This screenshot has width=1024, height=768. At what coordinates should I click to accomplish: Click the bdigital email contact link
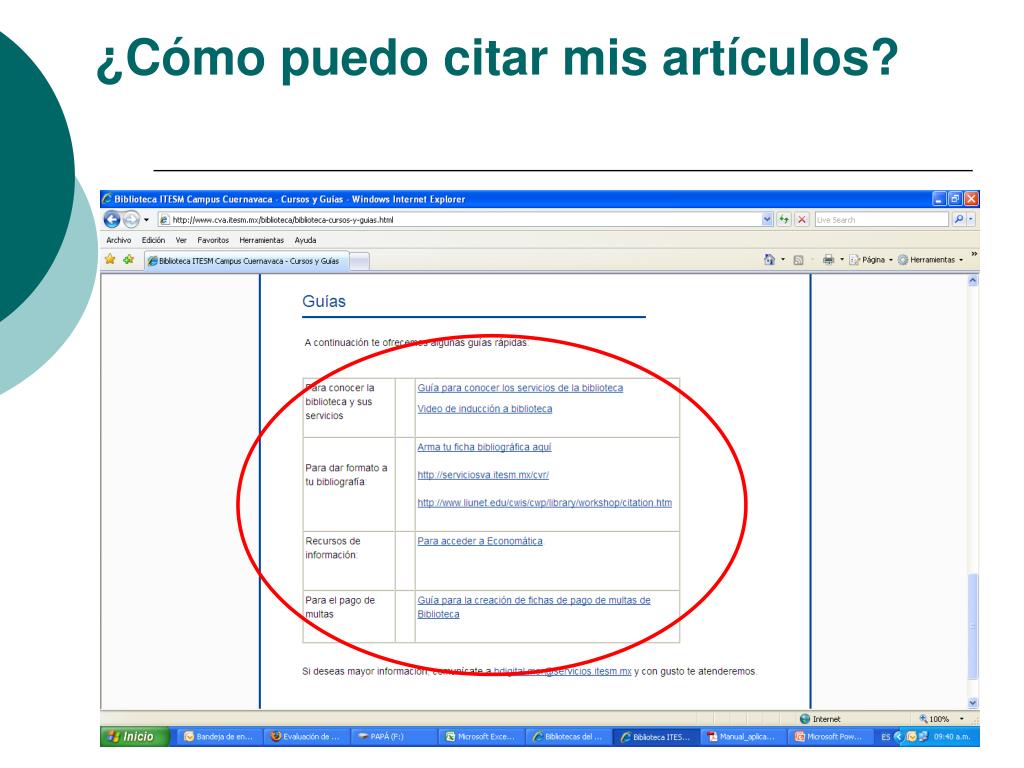click(x=562, y=671)
